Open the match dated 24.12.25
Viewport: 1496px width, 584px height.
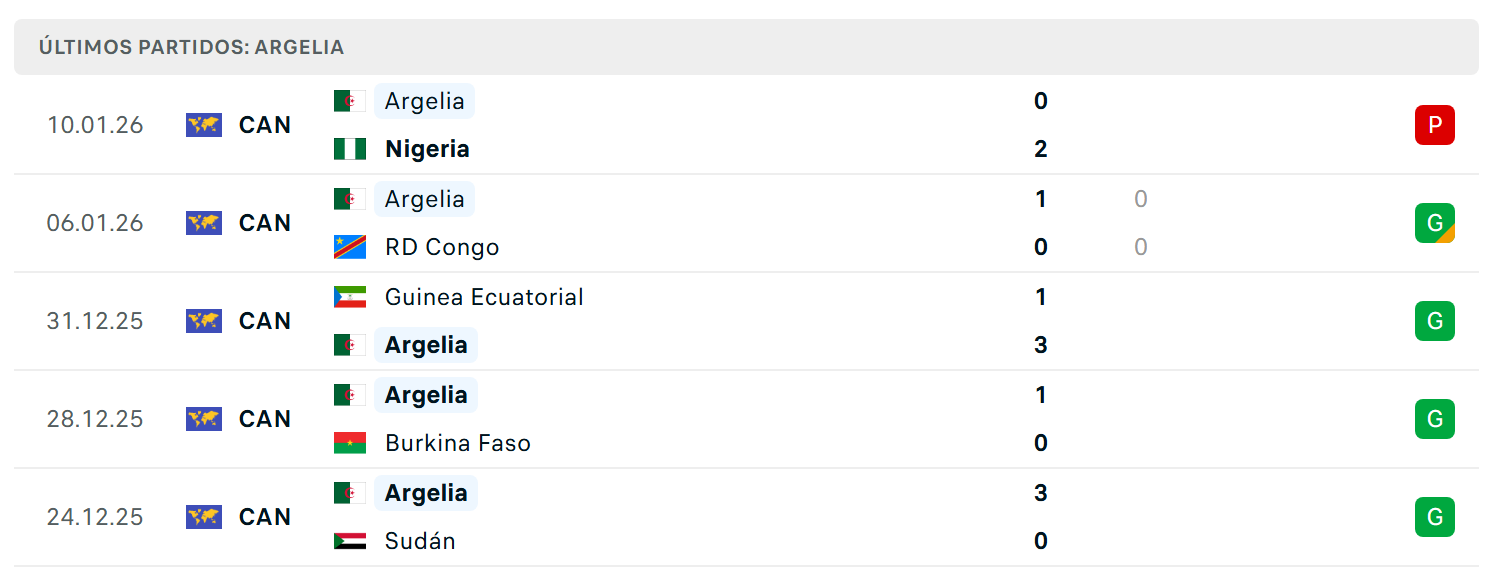(747, 517)
